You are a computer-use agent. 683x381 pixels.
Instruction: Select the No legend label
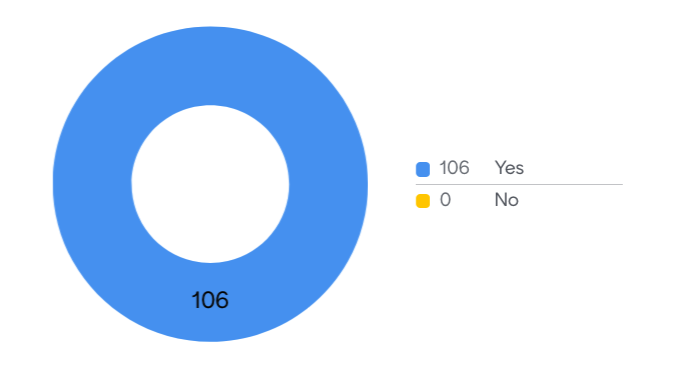[x=506, y=200]
